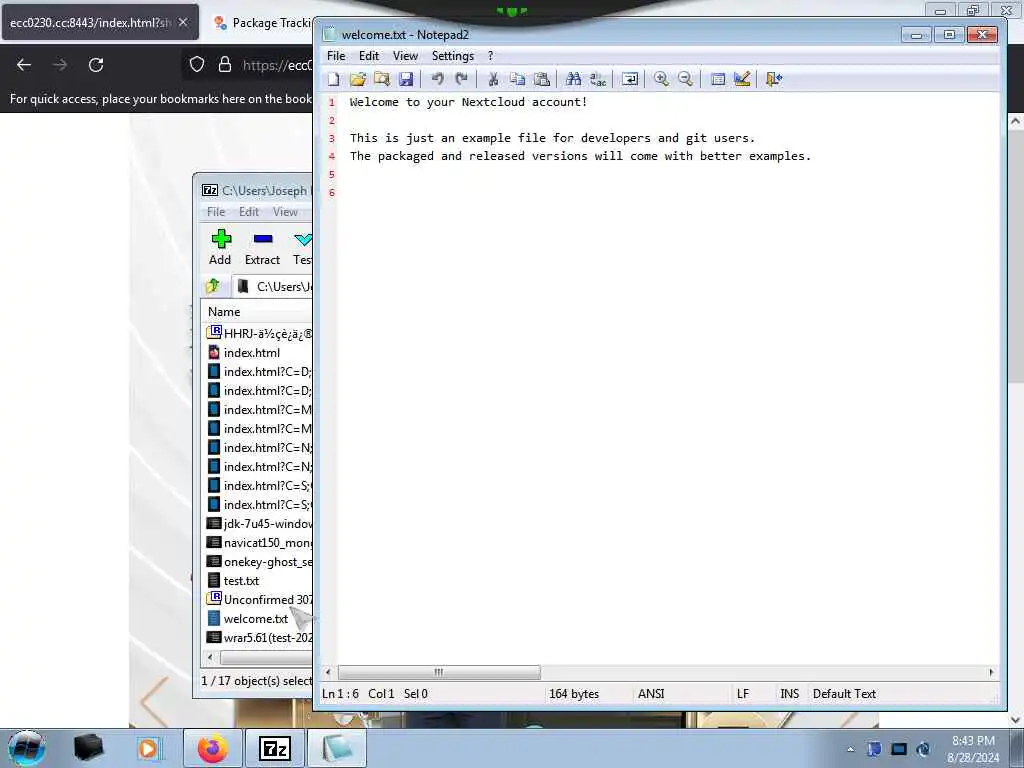Image resolution: width=1024 pixels, height=768 pixels.
Task: Open the customize schemes icon
Action: [742, 80]
